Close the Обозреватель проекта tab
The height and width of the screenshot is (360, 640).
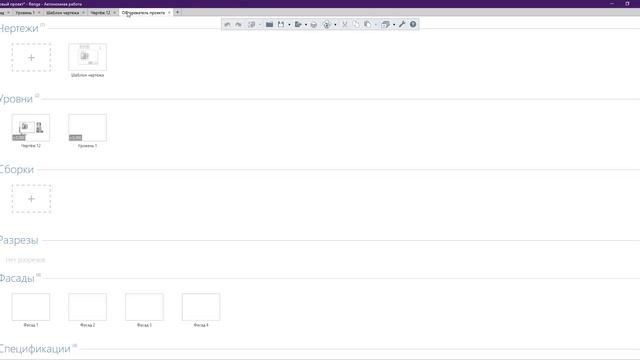point(169,13)
